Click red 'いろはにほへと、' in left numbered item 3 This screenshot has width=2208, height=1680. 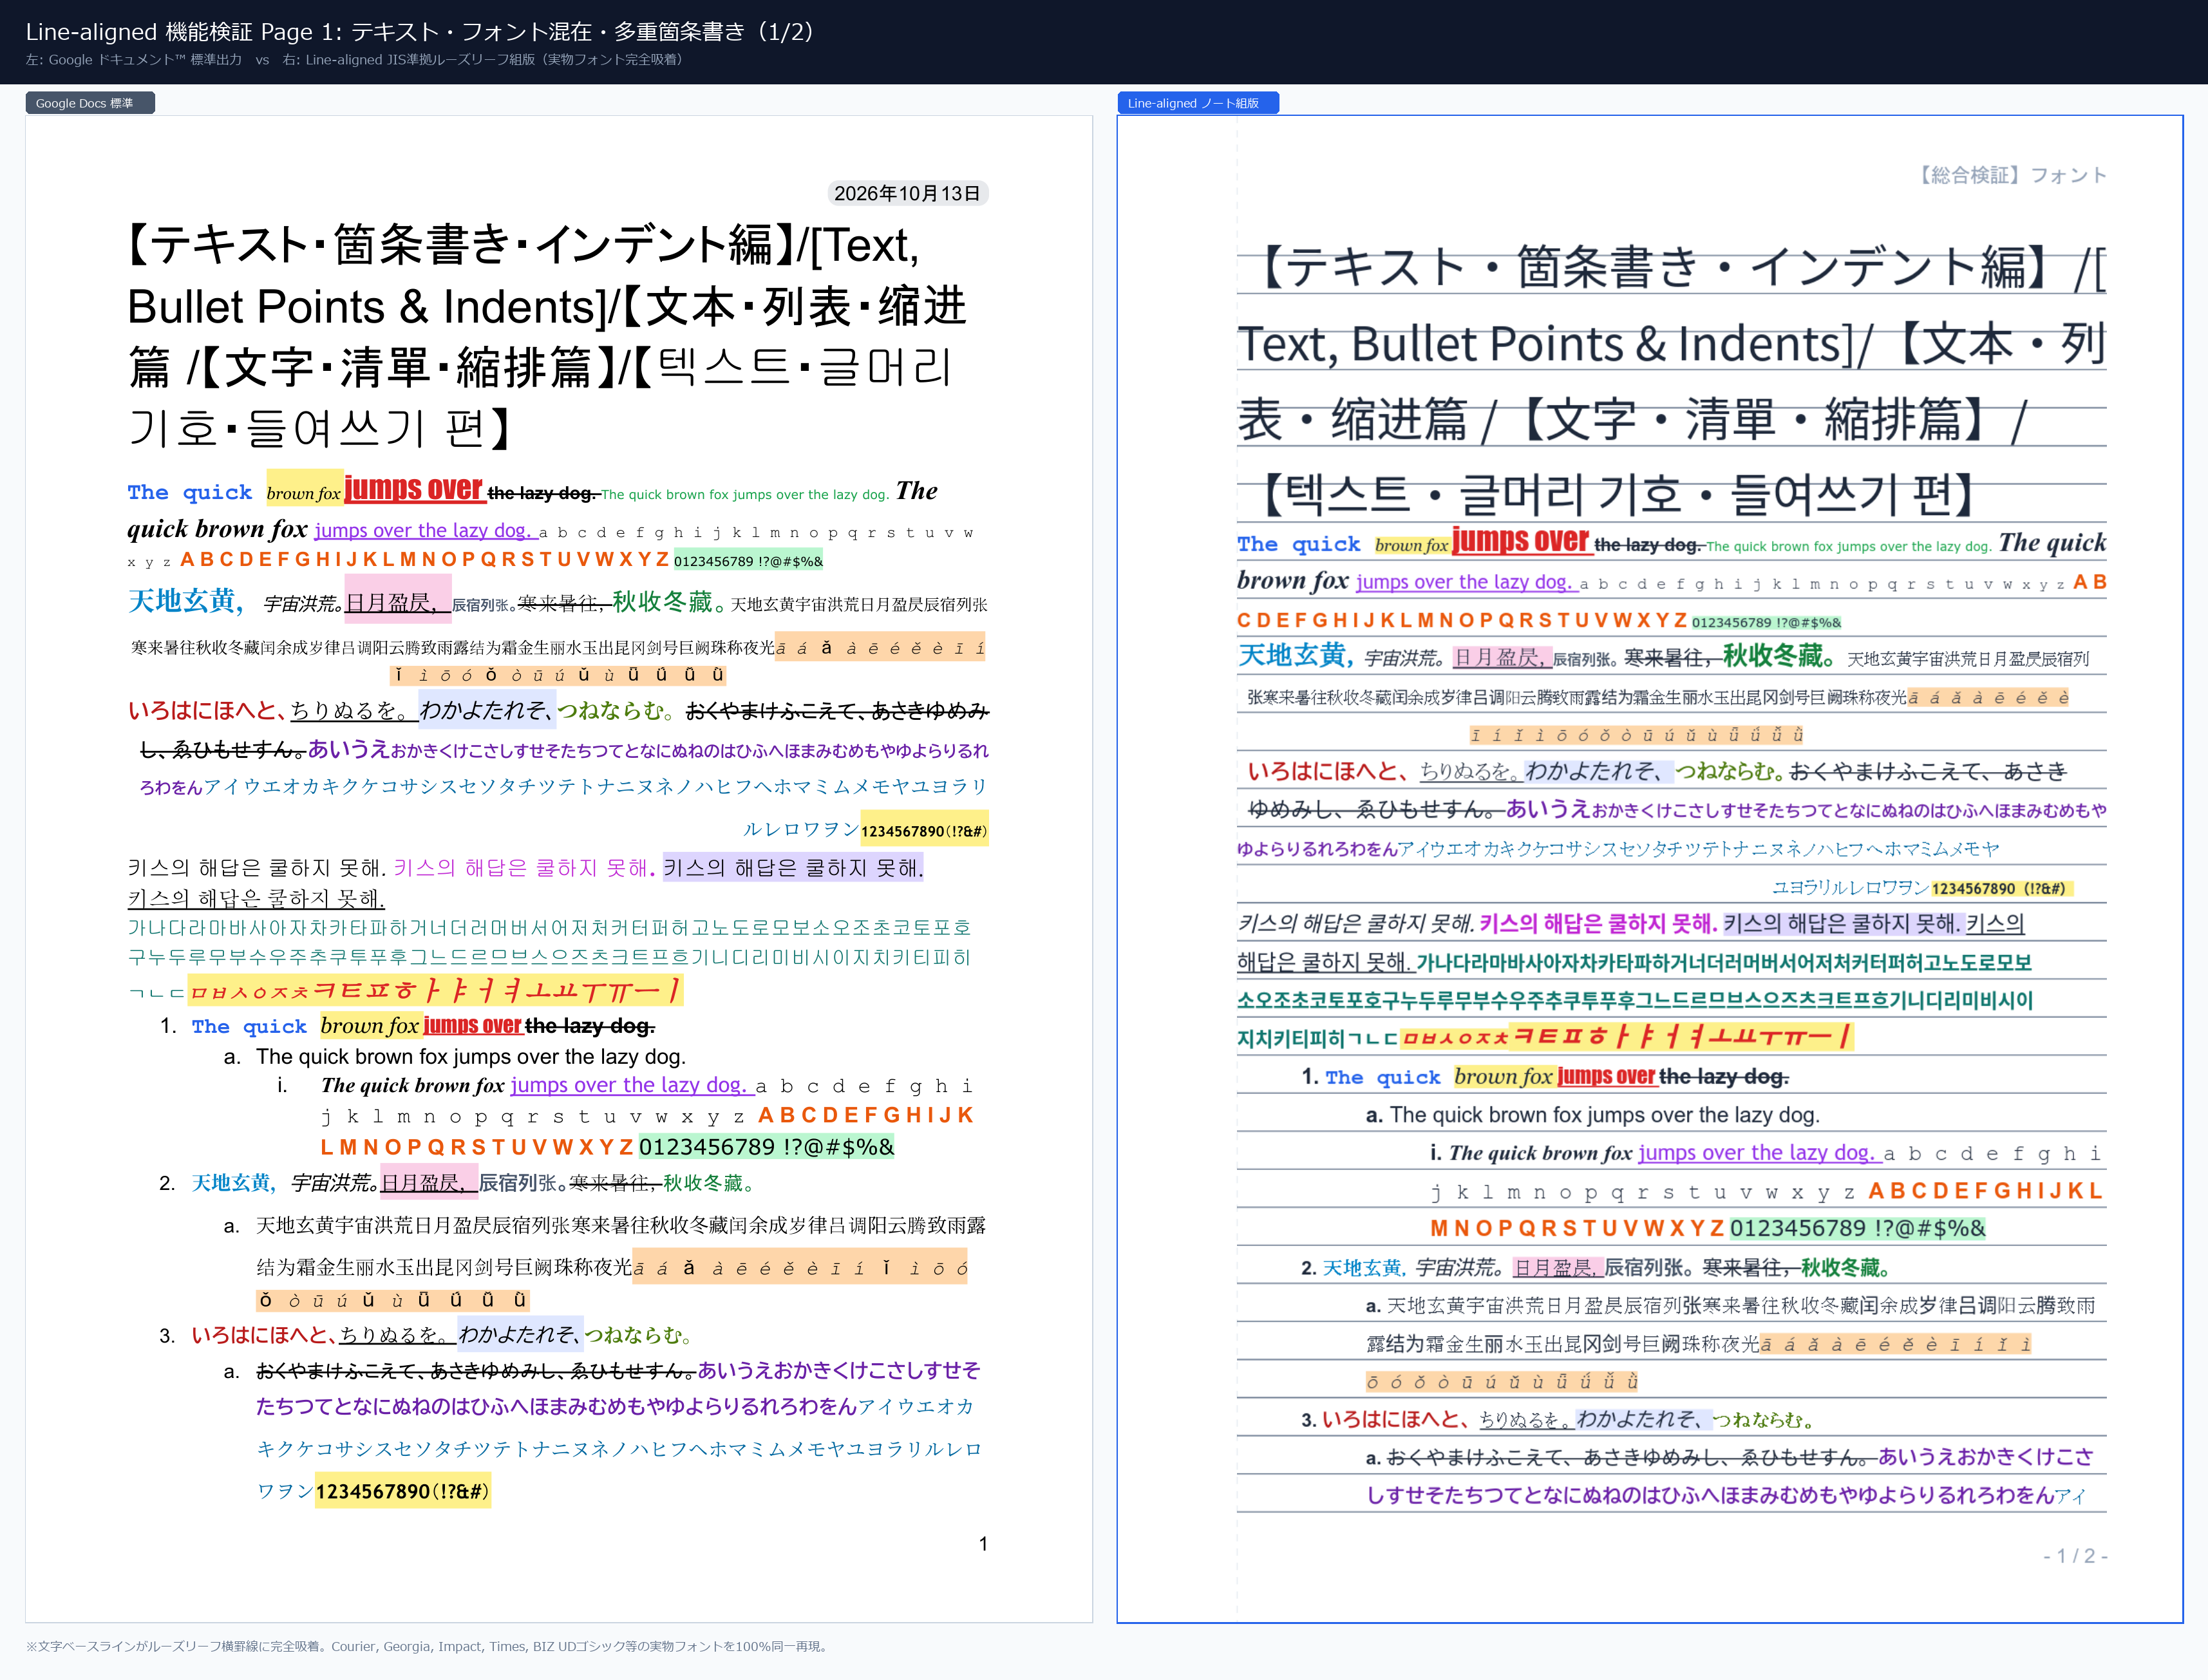265,1335
